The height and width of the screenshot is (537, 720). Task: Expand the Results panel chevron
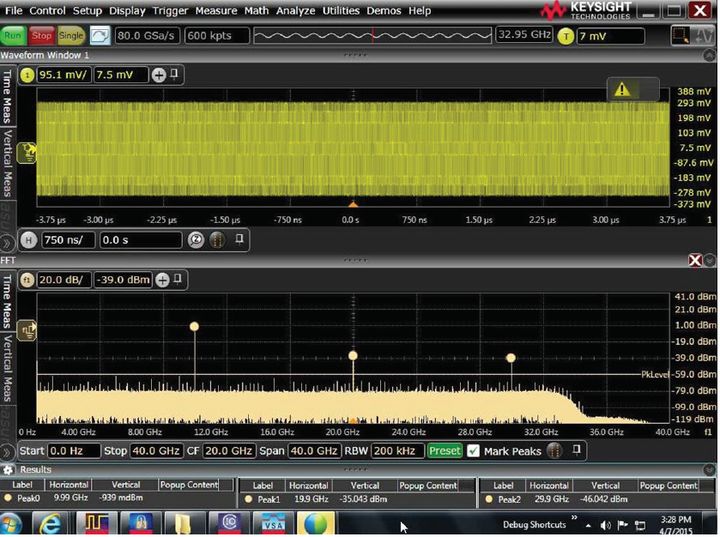[9, 469]
